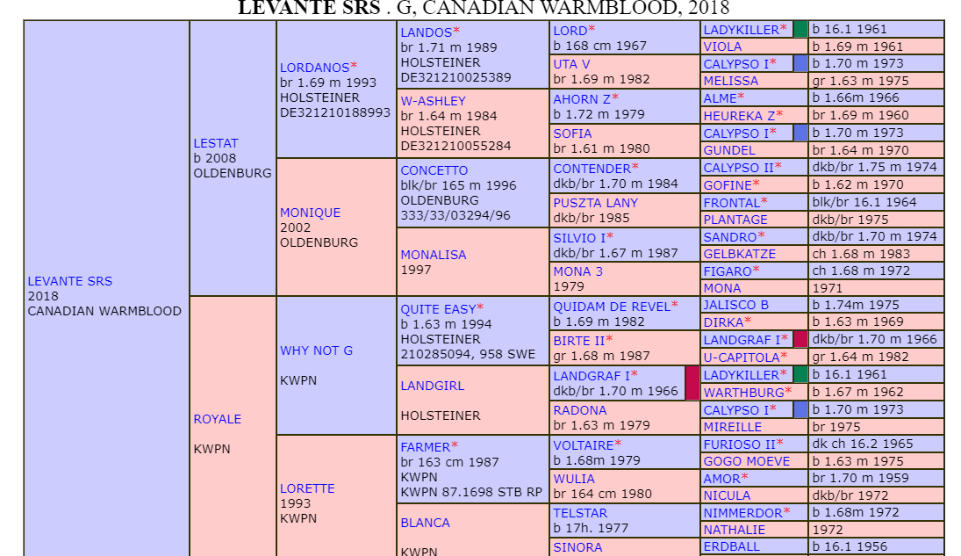Select the CONTENDER ancestor link
The image size is (961, 556).
point(591,169)
